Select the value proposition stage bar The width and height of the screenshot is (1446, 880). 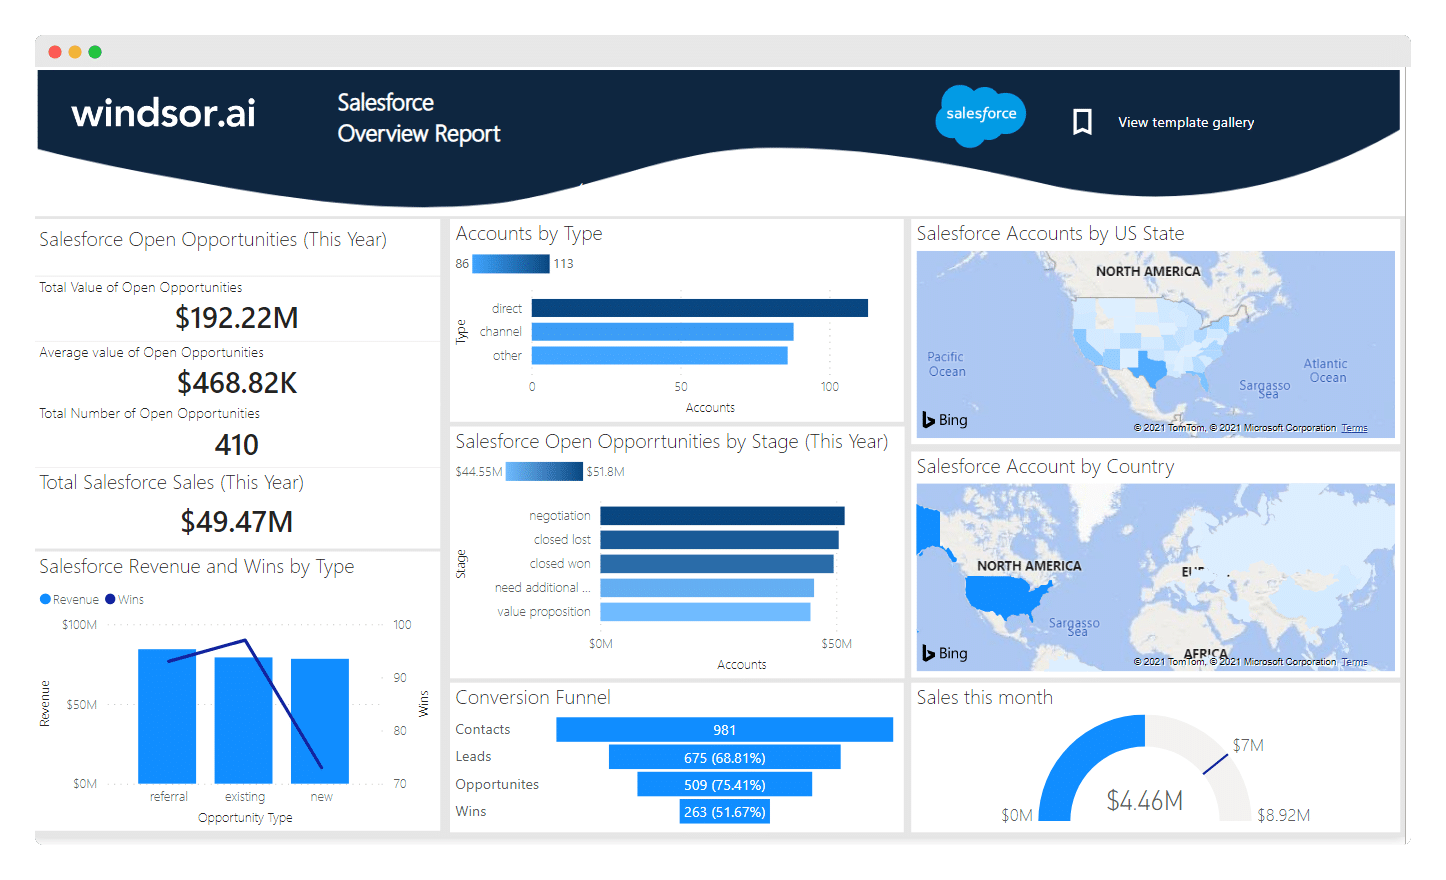coord(705,612)
